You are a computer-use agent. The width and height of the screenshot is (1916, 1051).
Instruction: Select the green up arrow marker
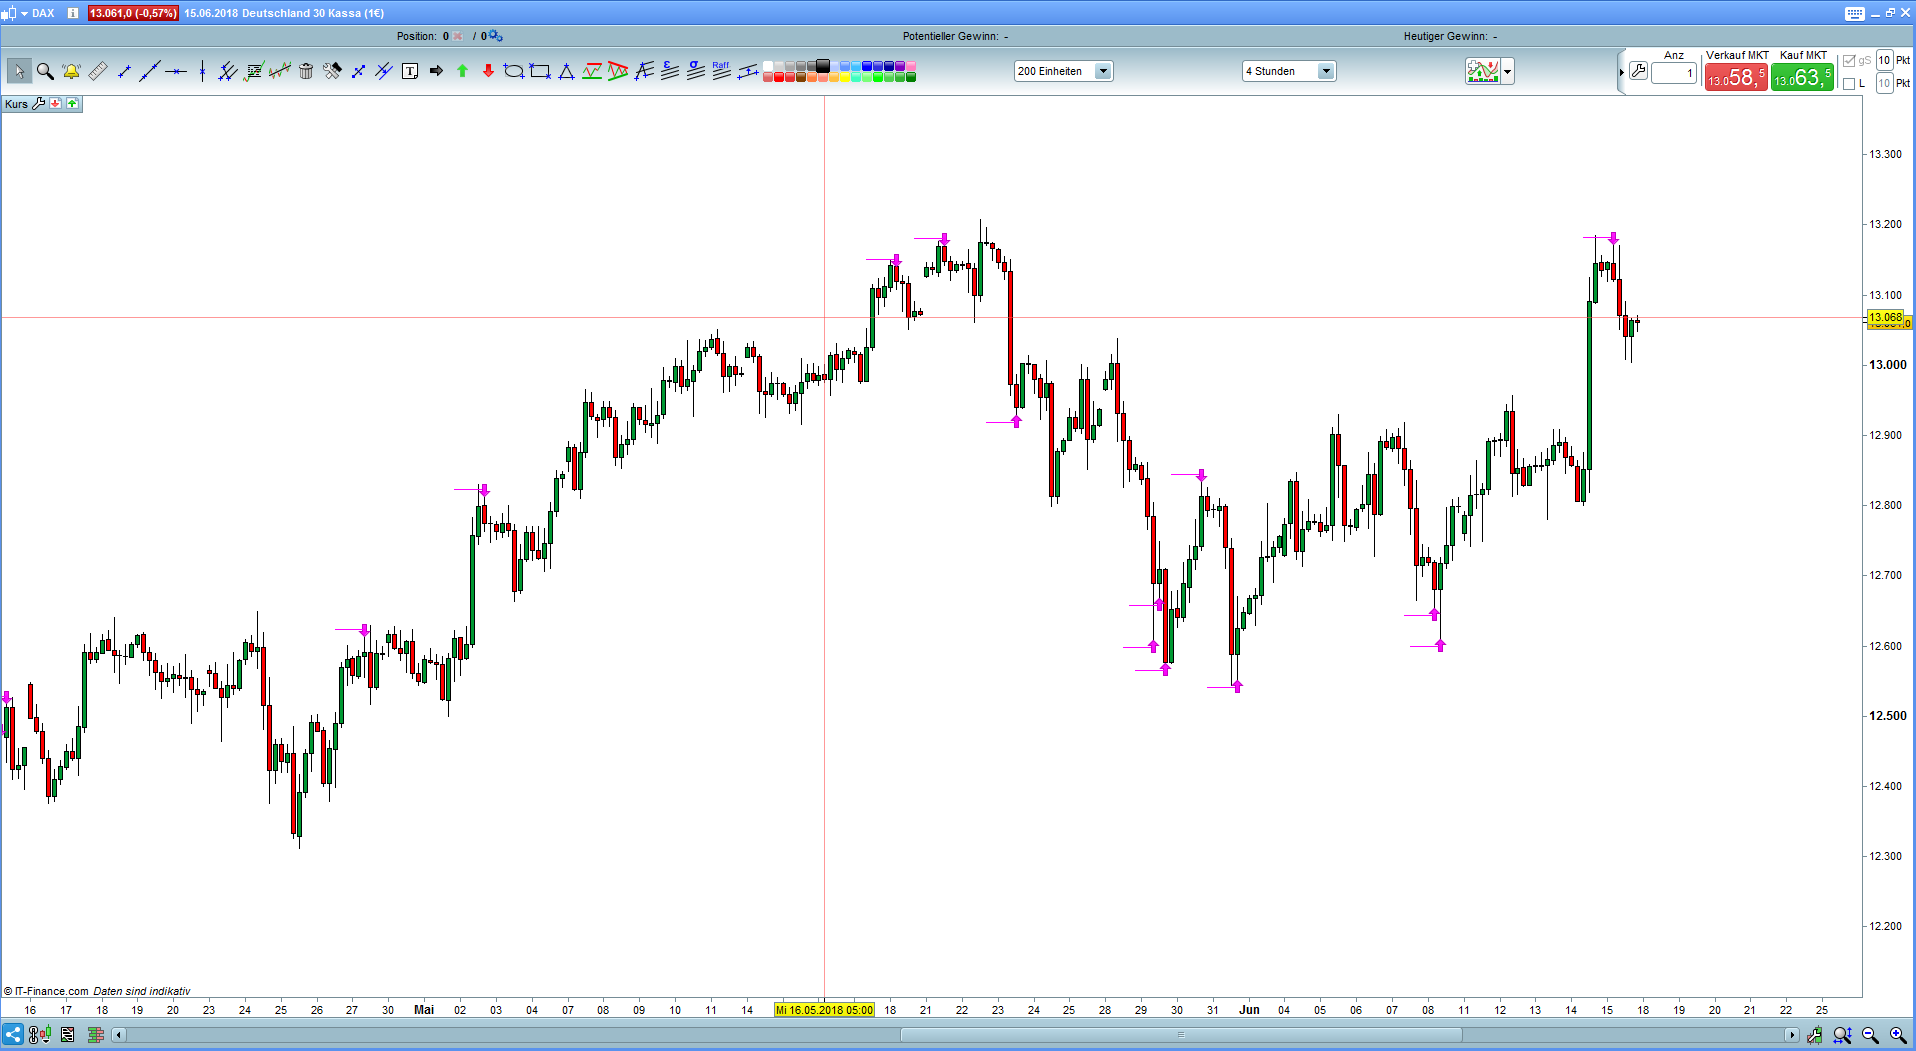[x=462, y=71]
